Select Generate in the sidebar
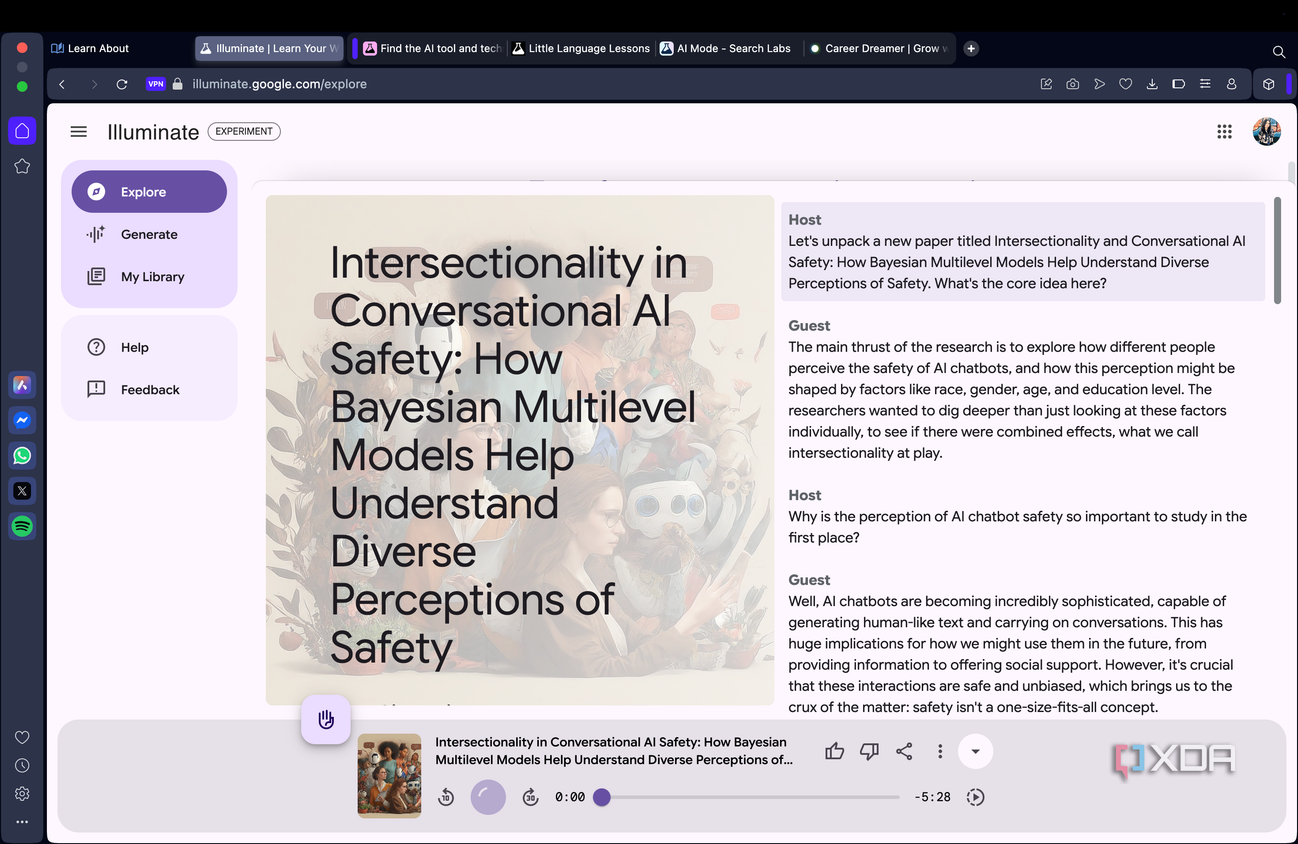The image size is (1298, 844). tap(149, 234)
